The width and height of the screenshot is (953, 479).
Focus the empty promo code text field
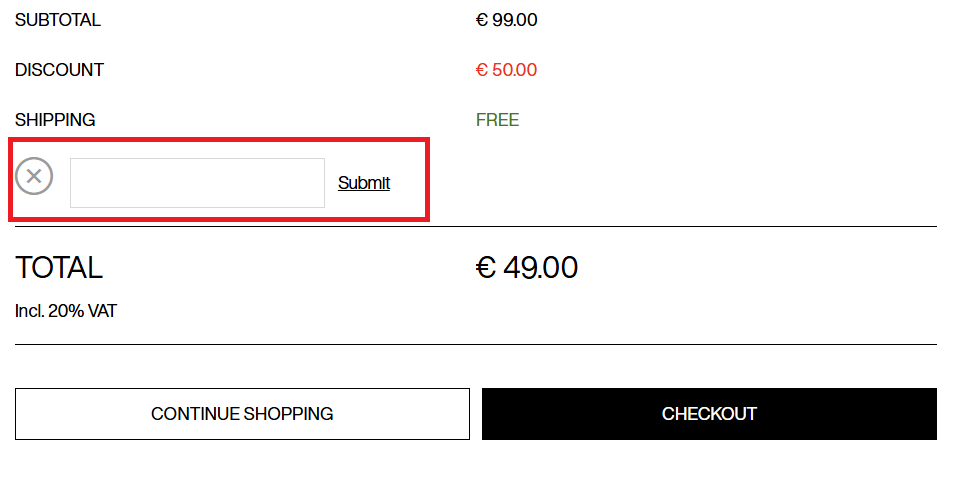197,183
